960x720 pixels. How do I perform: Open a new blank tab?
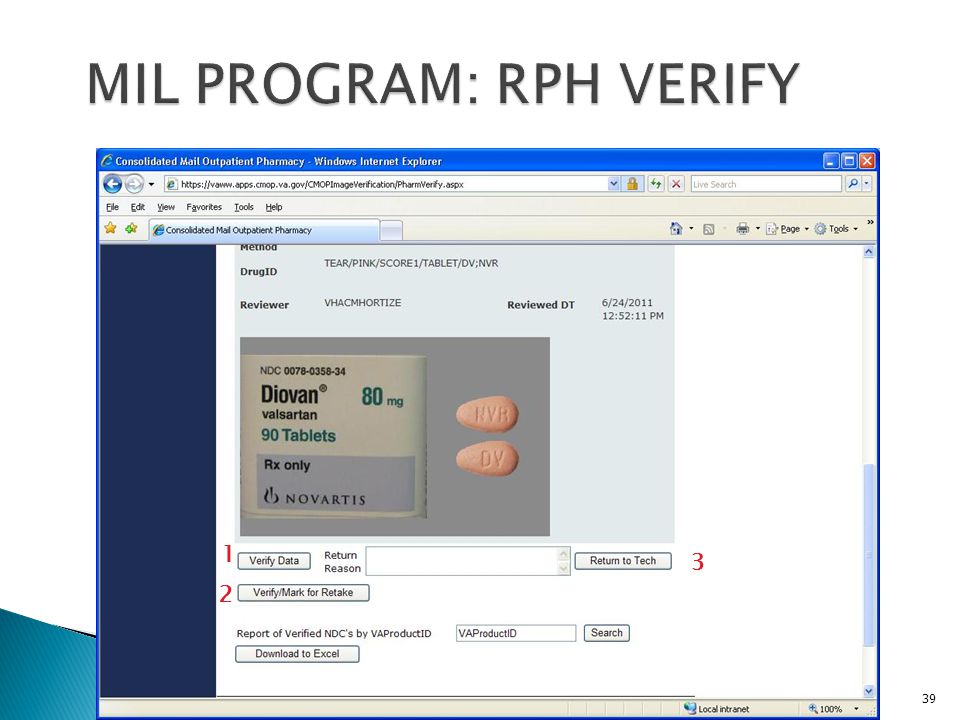coord(391,231)
